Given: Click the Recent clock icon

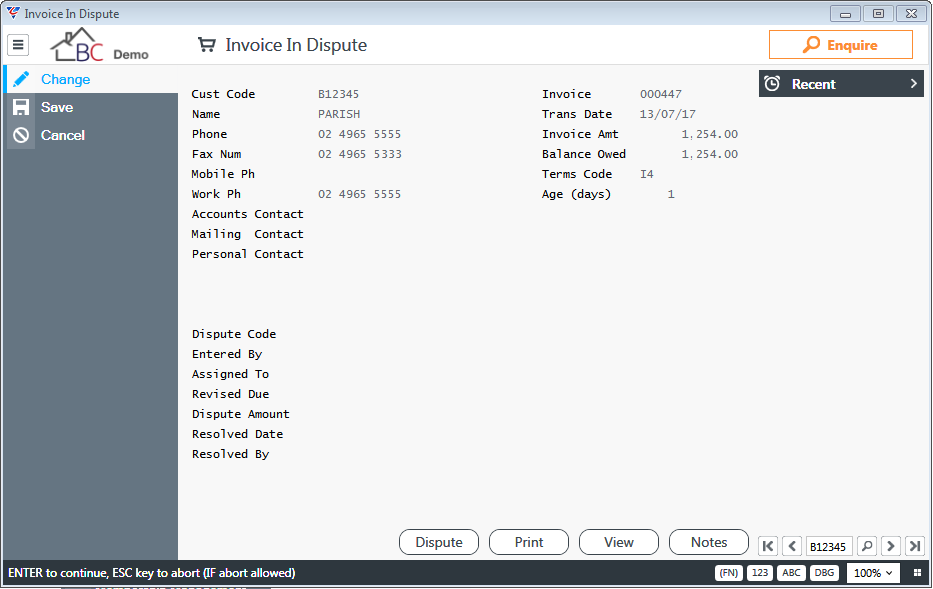Looking at the screenshot, I should tap(772, 84).
